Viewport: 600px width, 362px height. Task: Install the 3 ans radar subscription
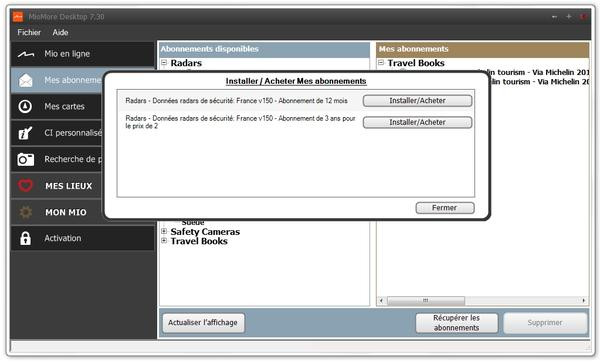pos(417,122)
